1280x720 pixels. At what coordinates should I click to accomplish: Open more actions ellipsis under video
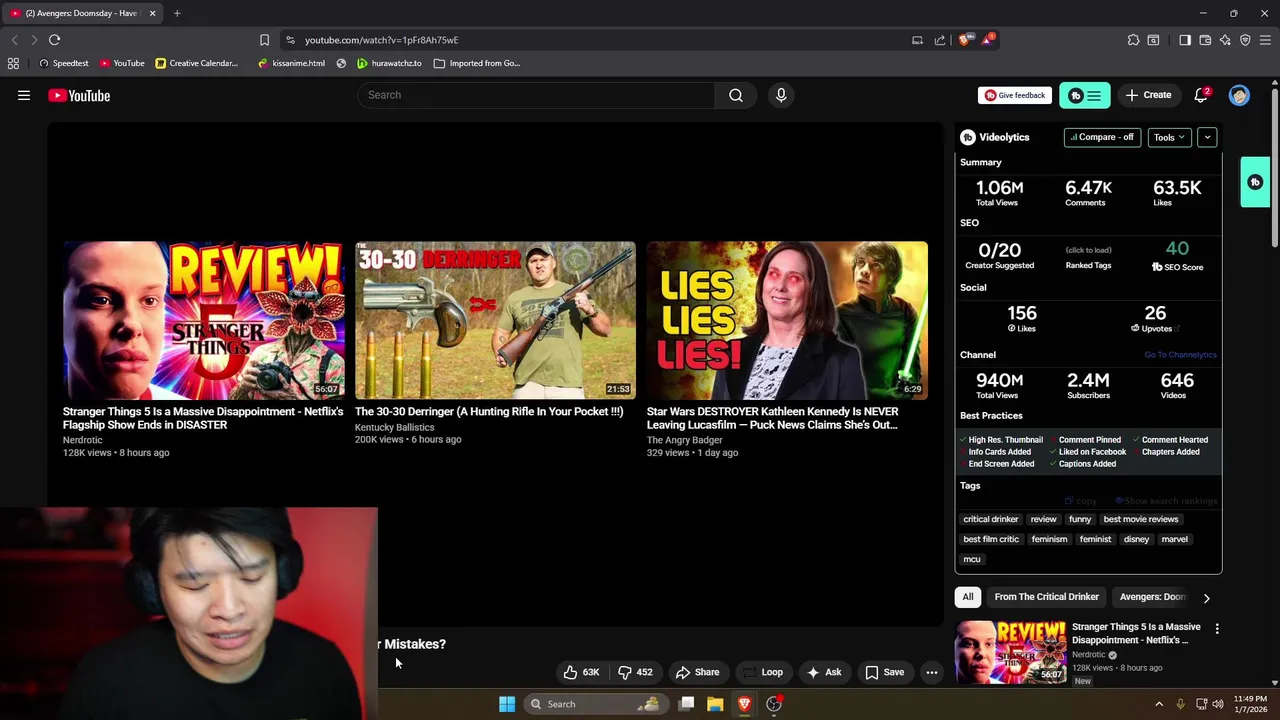[x=931, y=672]
